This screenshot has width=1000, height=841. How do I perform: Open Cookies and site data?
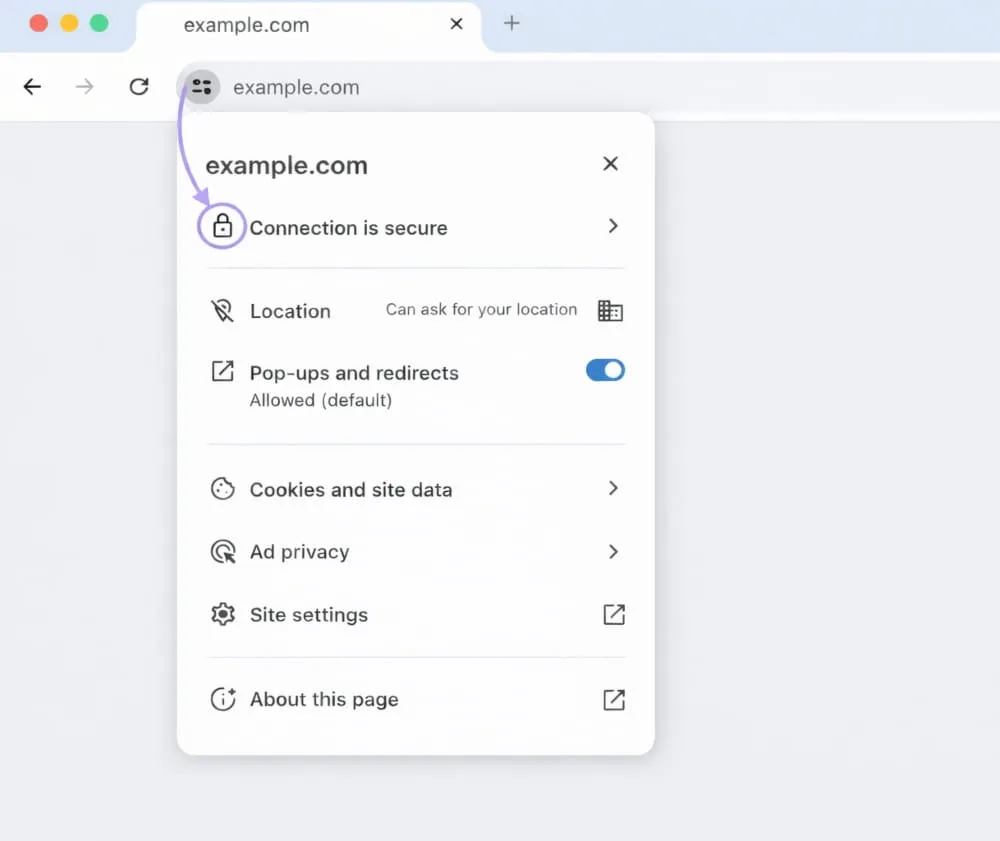[416, 489]
